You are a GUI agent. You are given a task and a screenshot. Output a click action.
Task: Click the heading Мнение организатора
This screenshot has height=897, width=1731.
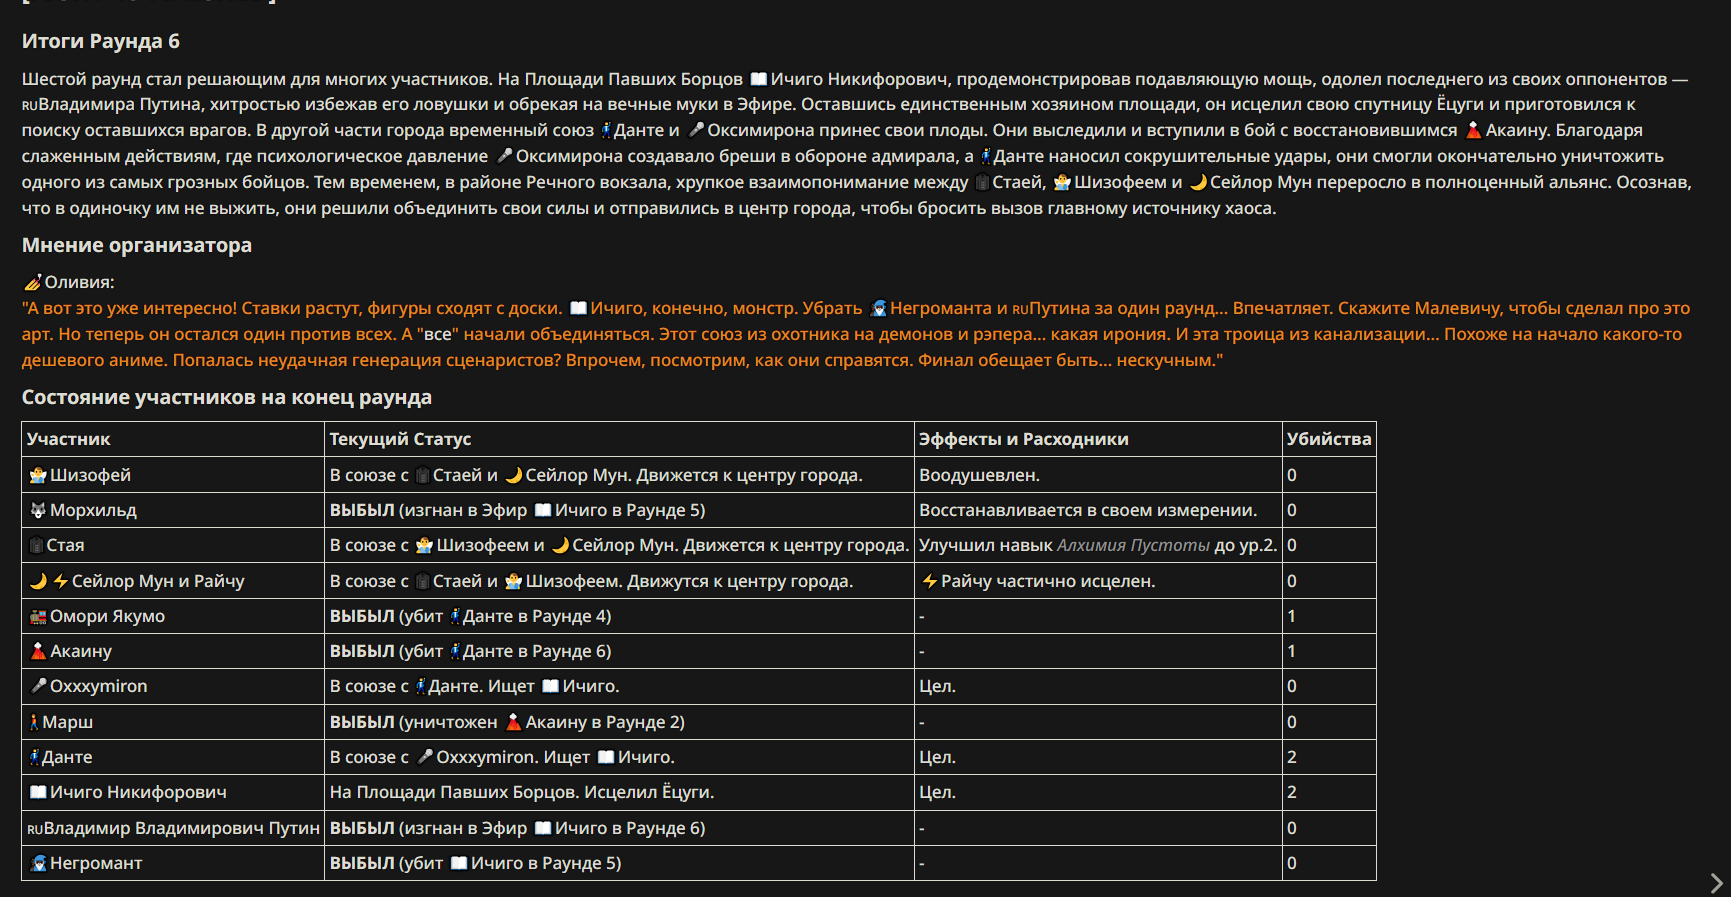pyautogui.click(x=137, y=245)
